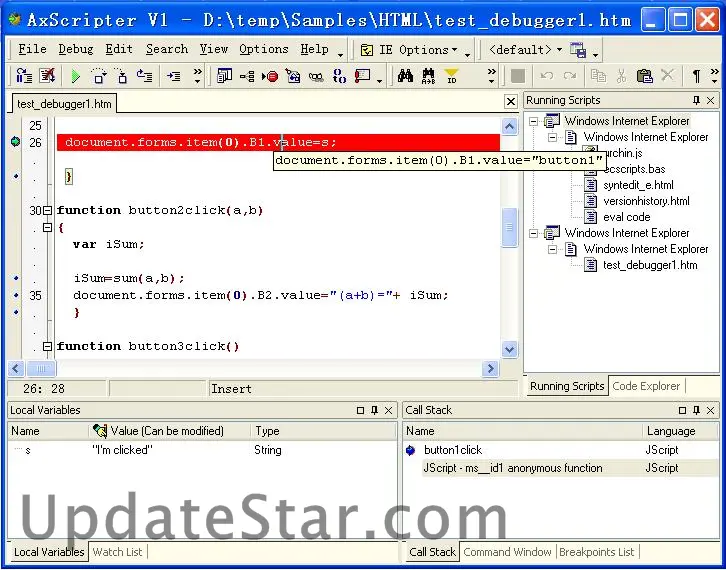
Task: Collapse first nested Windows Internet Explorer node
Action: point(552,138)
